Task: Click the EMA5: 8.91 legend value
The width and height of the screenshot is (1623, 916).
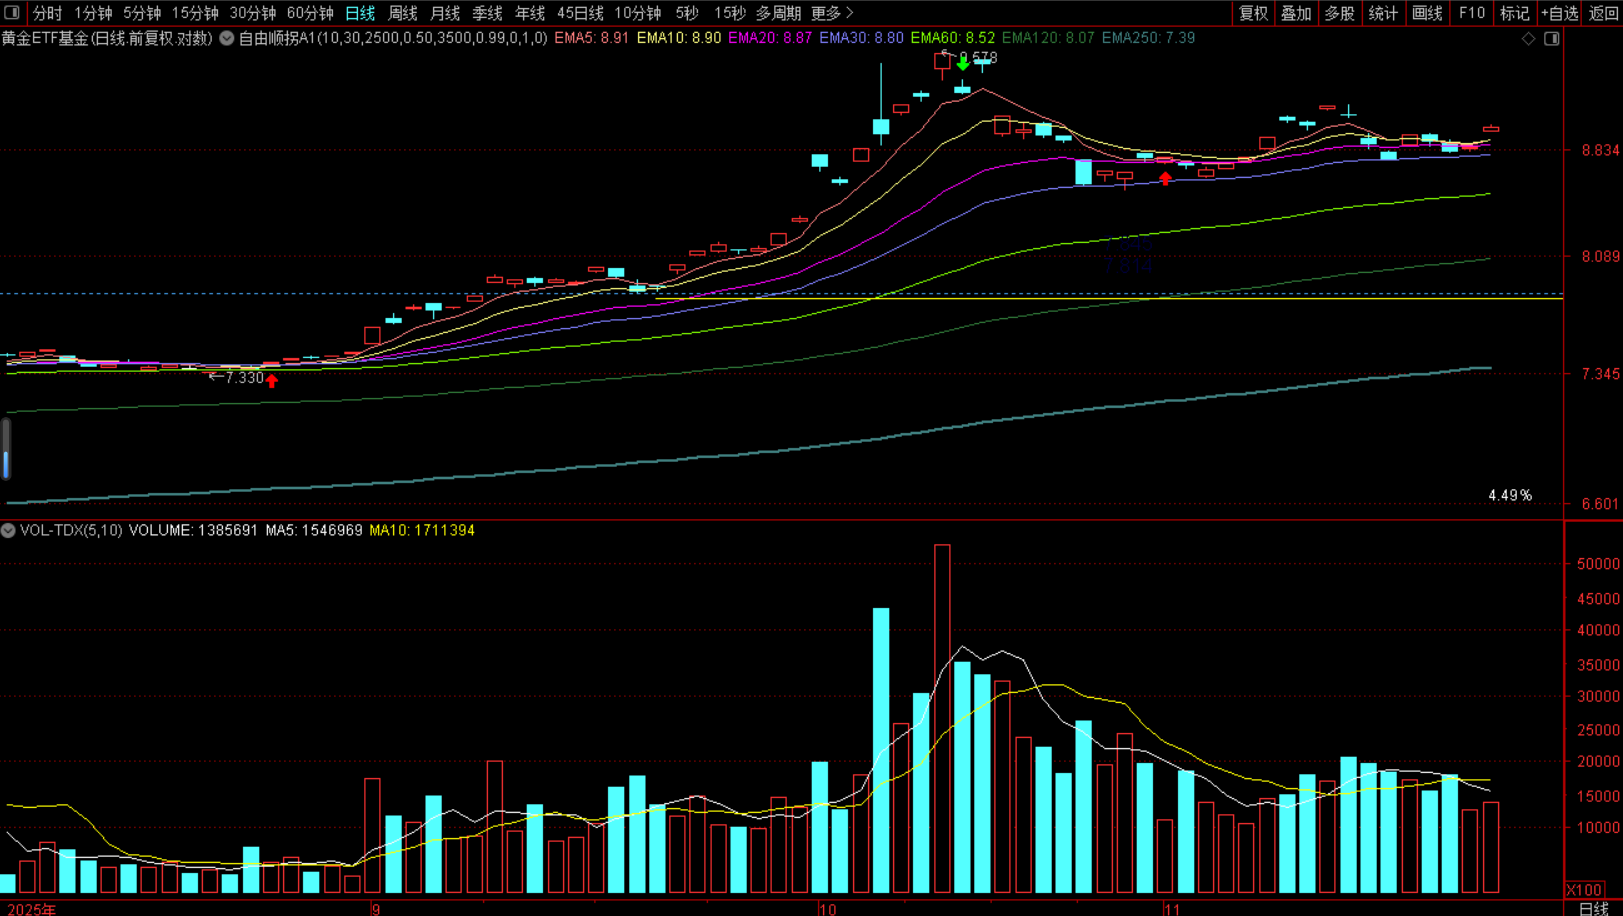Action: click(x=591, y=38)
